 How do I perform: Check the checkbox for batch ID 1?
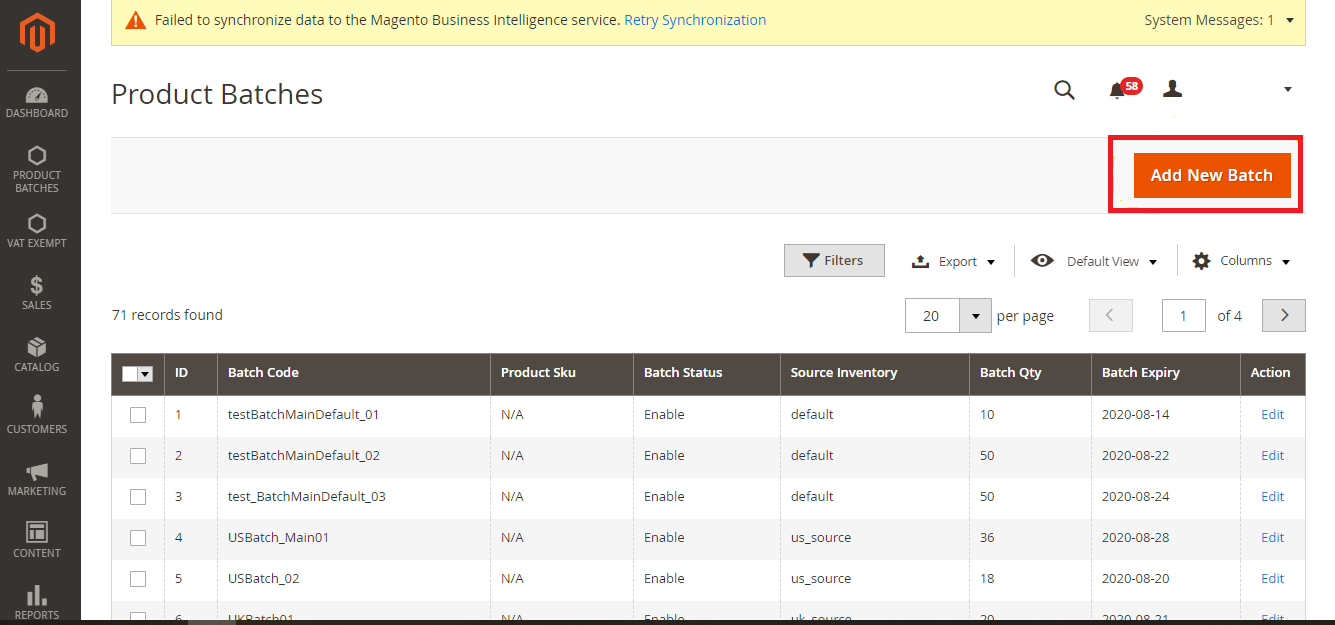coord(137,414)
